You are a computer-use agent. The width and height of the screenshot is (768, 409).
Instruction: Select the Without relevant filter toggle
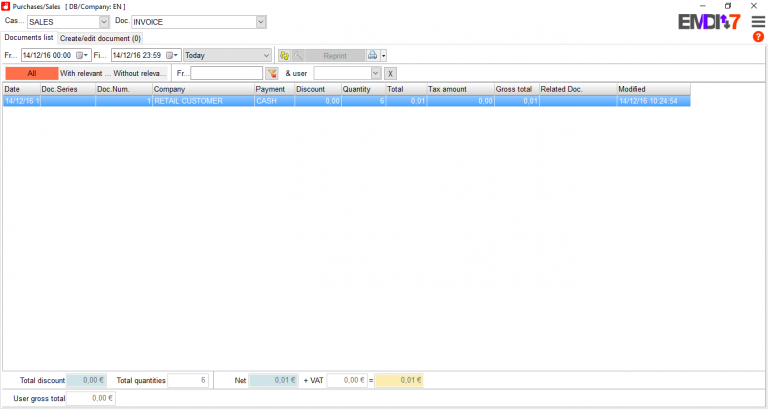(140, 73)
